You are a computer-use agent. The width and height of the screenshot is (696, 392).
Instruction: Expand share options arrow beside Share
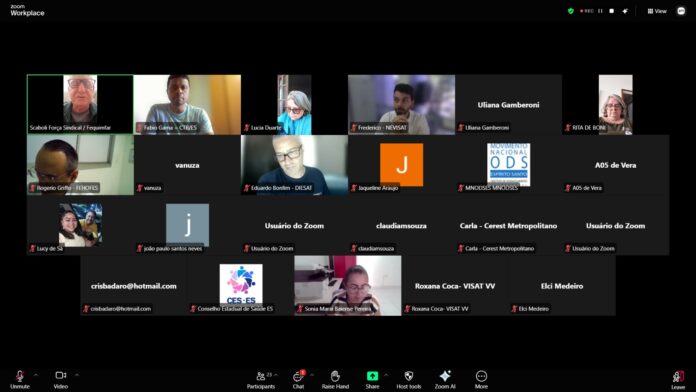pos(386,376)
